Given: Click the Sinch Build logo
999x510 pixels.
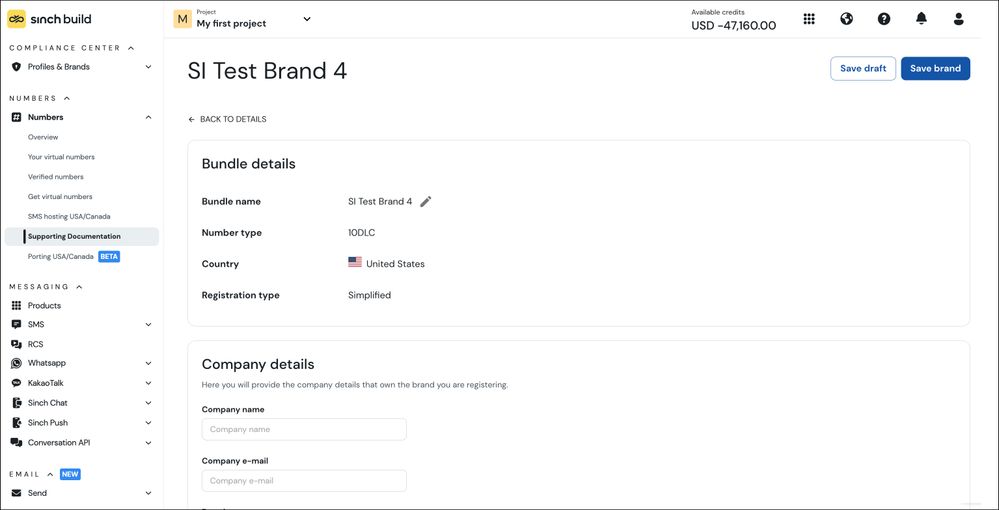Looking at the screenshot, I should click(x=49, y=19).
